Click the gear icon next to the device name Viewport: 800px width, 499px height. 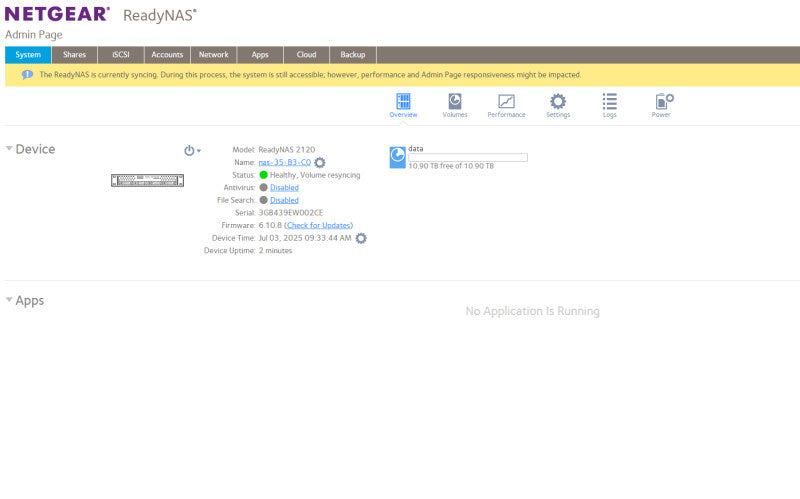(319, 163)
